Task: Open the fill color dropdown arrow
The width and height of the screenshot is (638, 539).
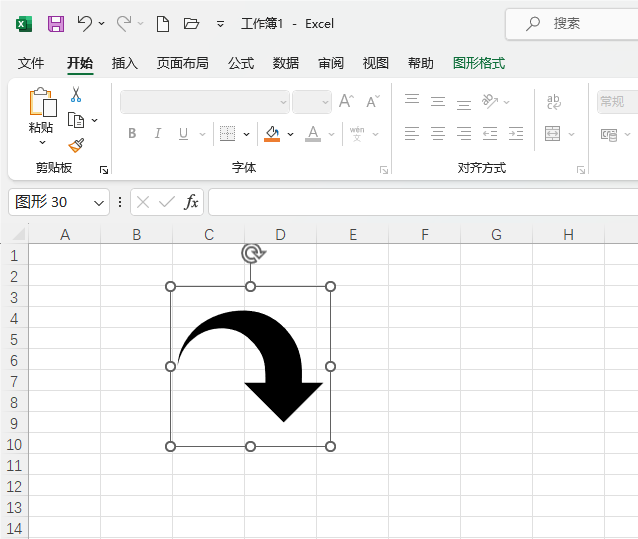Action: (x=290, y=134)
